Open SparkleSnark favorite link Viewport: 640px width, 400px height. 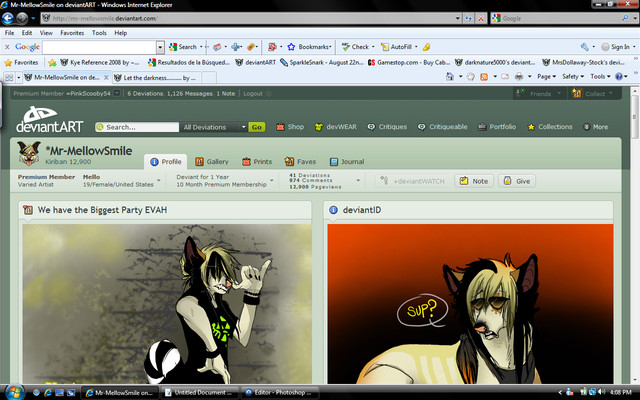[322, 62]
